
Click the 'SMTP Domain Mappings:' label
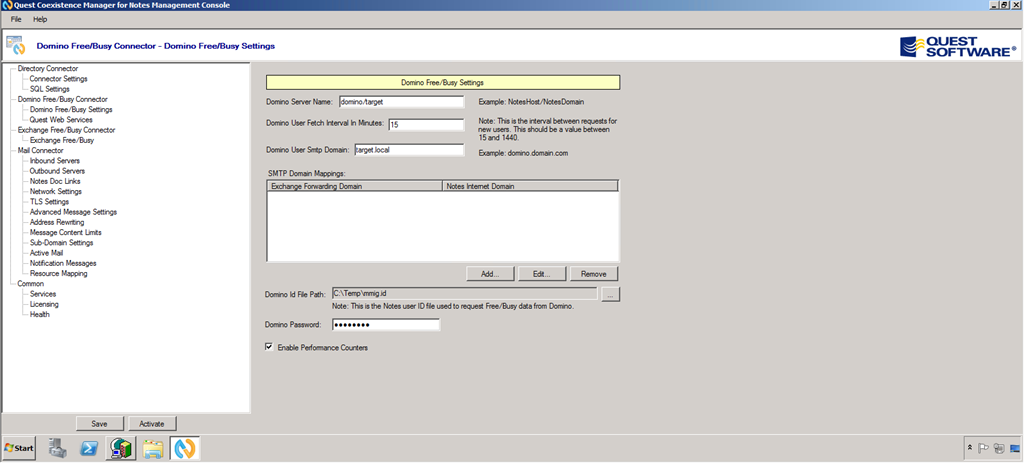[305, 174]
